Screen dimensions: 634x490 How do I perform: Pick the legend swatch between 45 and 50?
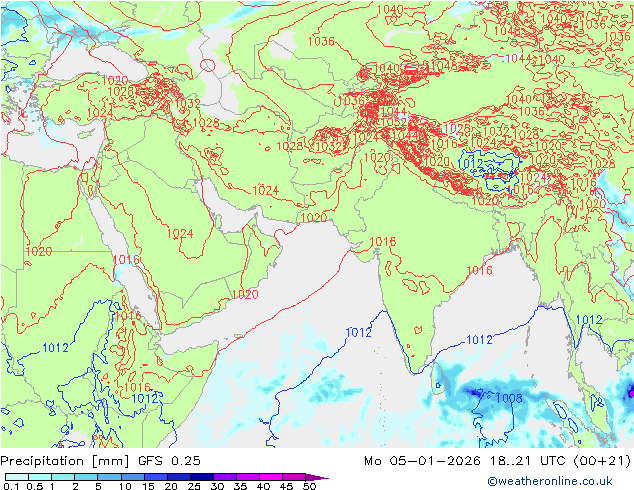coord(294,477)
